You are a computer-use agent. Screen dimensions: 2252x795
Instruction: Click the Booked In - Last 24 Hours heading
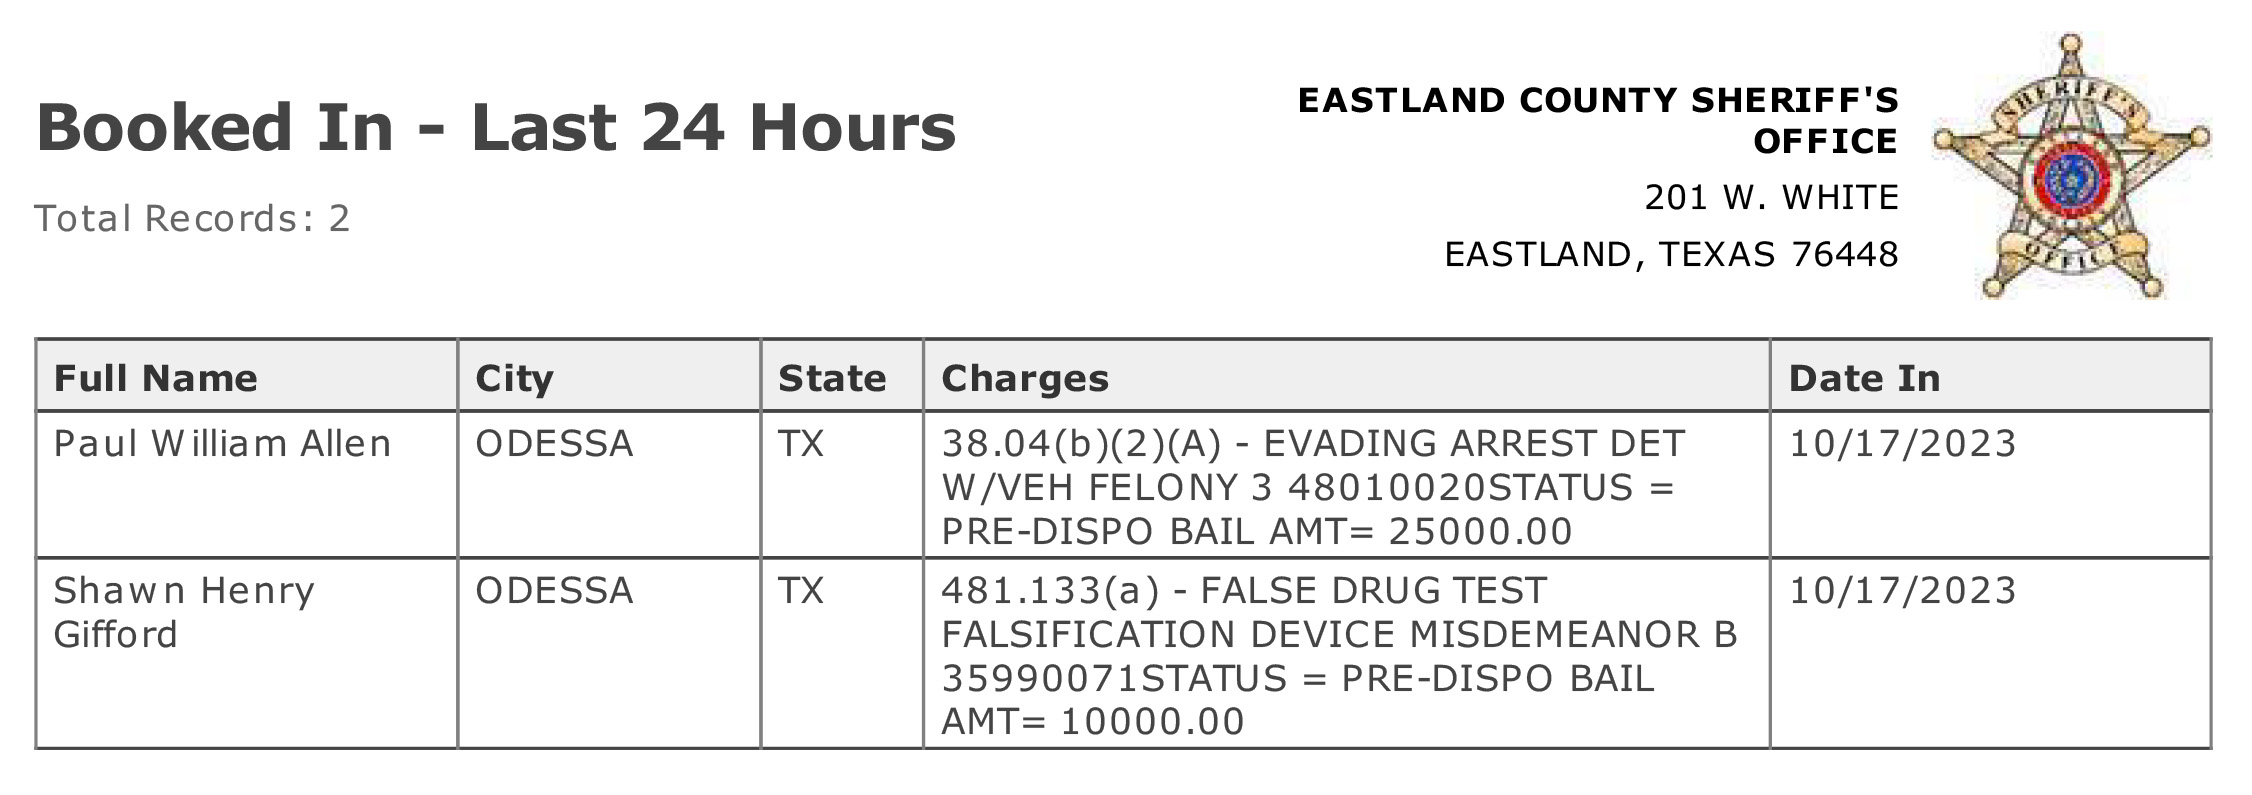point(496,127)
